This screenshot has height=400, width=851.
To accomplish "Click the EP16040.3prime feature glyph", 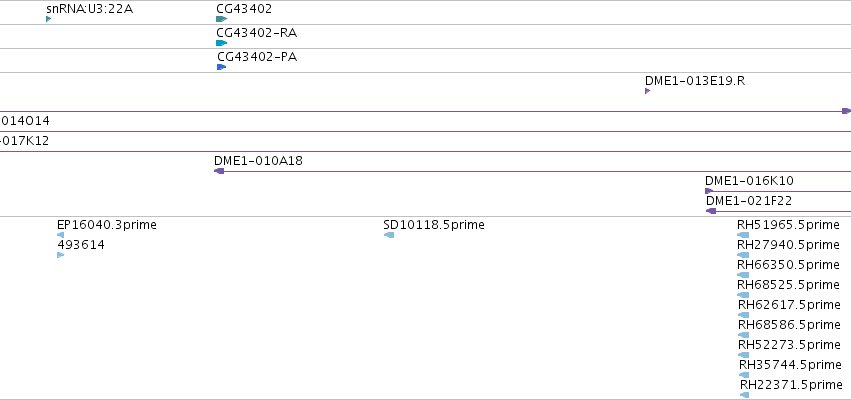I will pos(60,235).
